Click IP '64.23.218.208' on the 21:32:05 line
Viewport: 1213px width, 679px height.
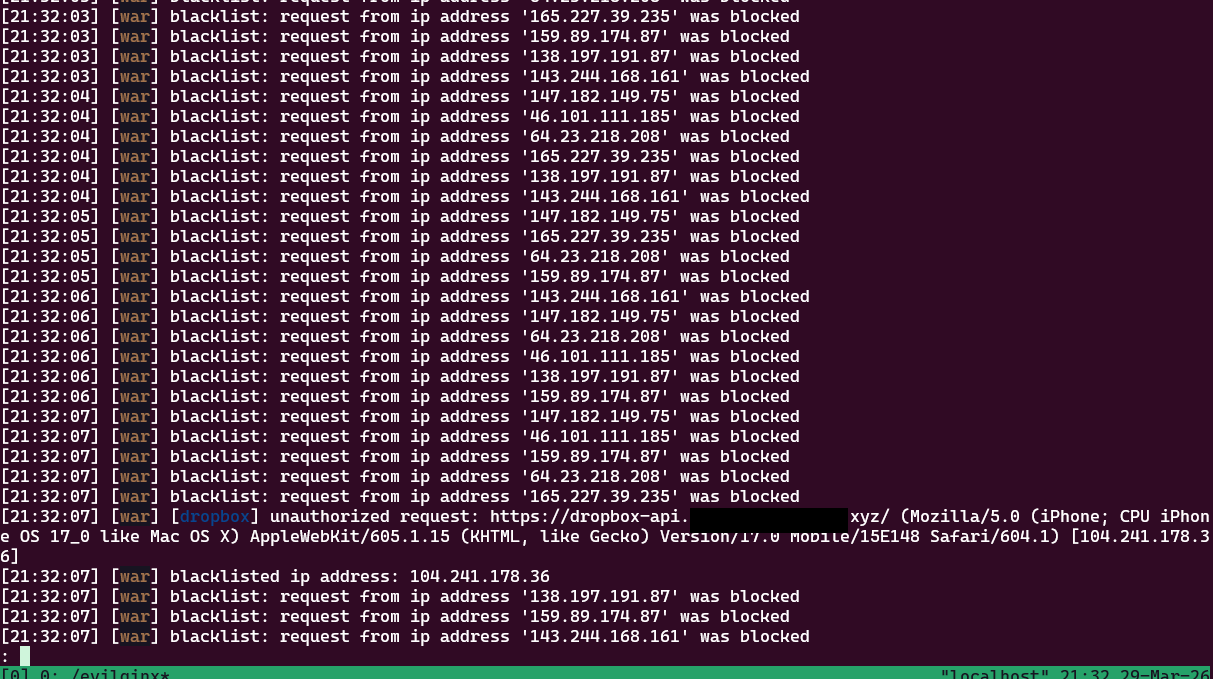594,256
